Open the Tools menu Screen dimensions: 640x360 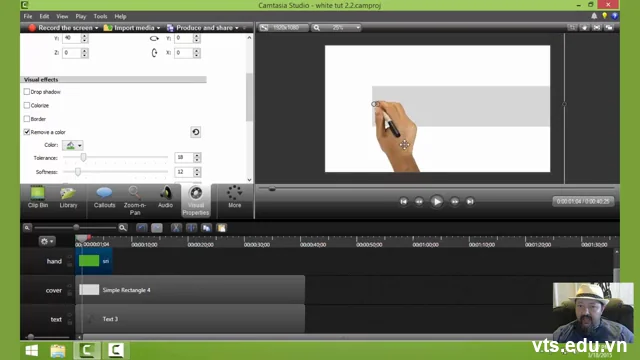100,16
